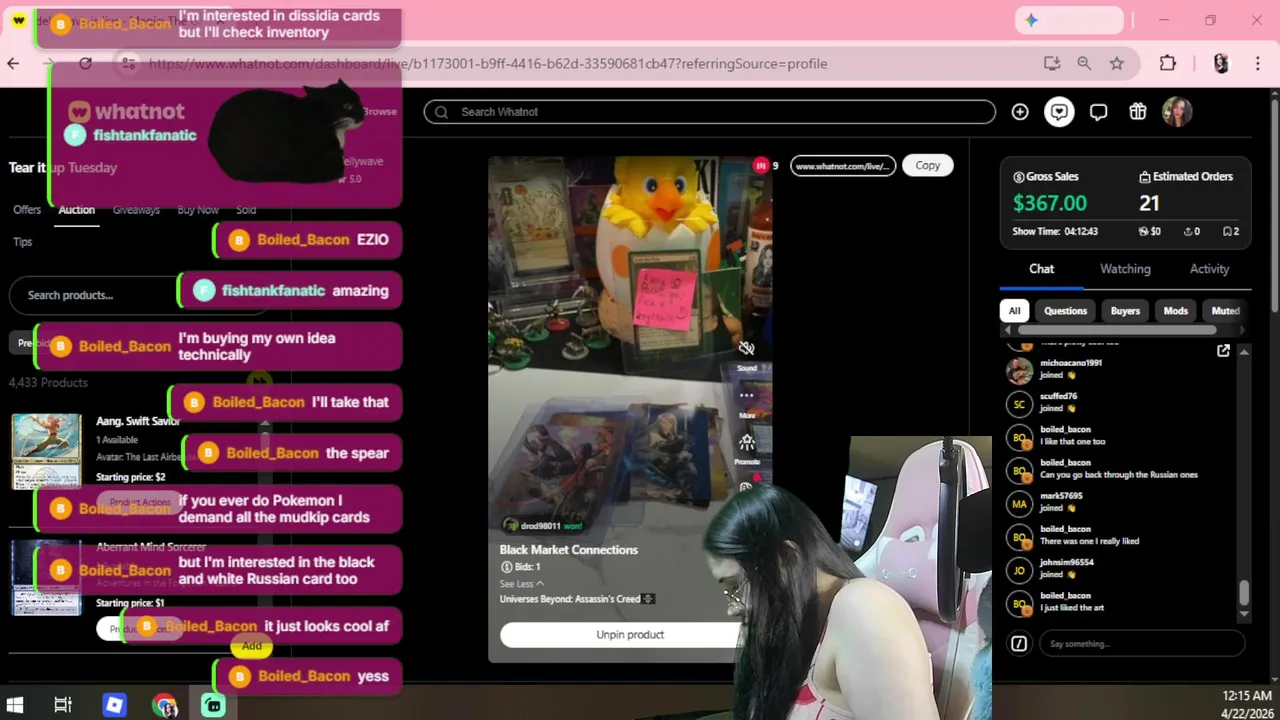Open the green app icon on taskbar
Image resolution: width=1280 pixels, height=720 pixels.
pyautogui.click(x=213, y=705)
